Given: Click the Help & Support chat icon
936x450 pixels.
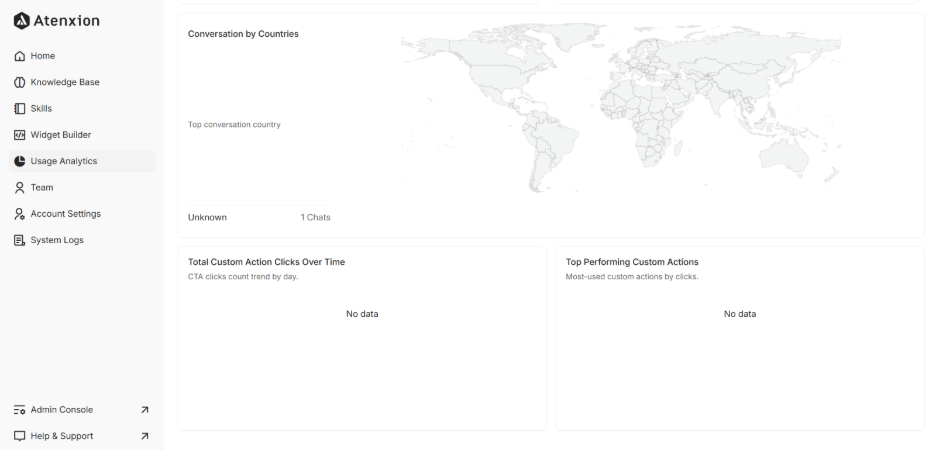Looking at the screenshot, I should [x=20, y=436].
